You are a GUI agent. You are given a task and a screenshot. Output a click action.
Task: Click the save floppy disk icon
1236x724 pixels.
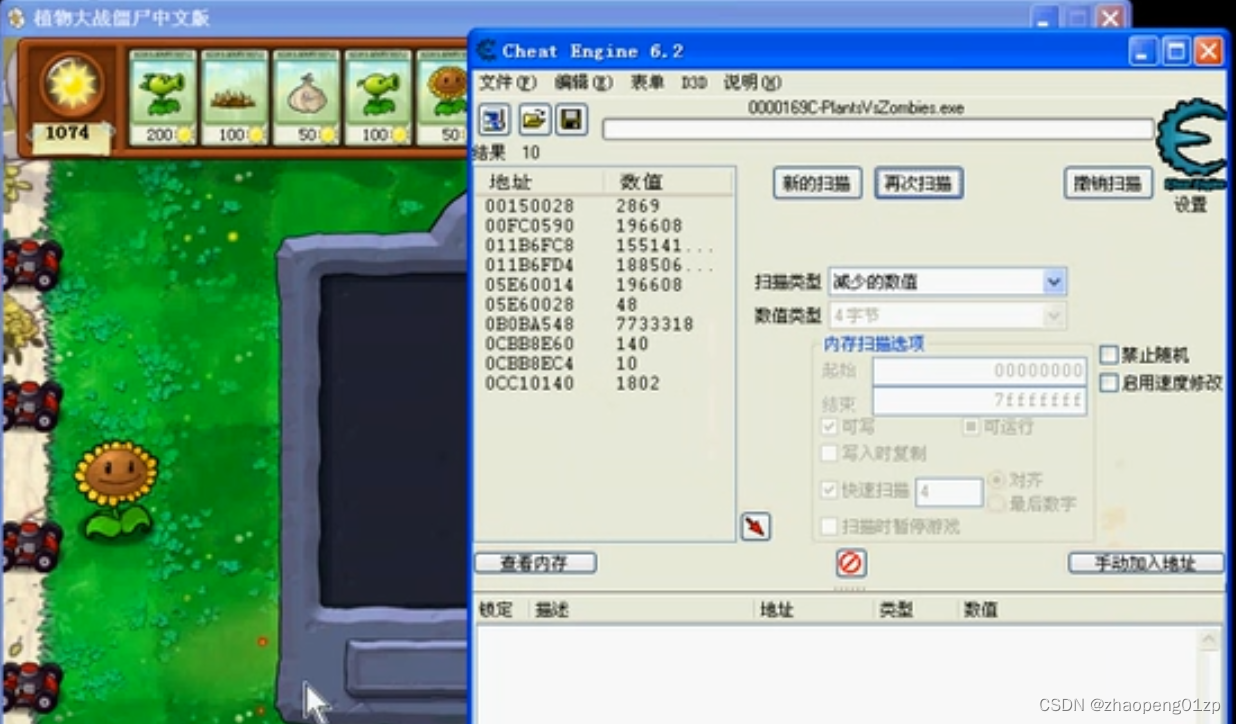pos(571,120)
